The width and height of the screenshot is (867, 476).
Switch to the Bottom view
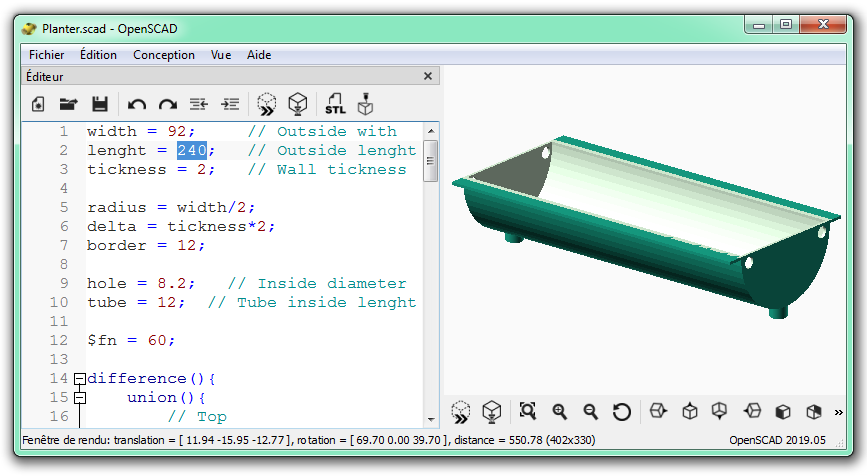[720, 411]
